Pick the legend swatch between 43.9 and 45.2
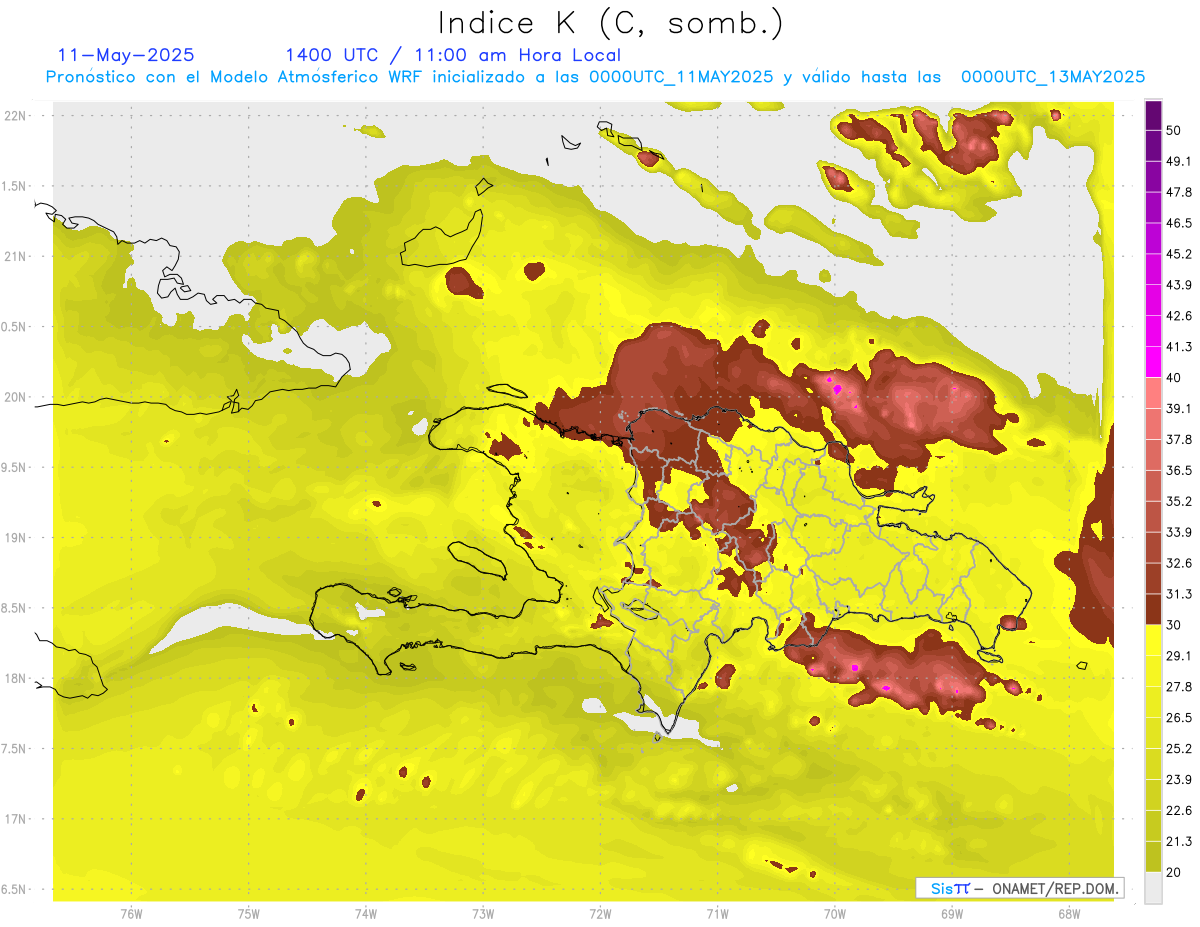Screen dimensions: 1200x927 coord(1153,269)
